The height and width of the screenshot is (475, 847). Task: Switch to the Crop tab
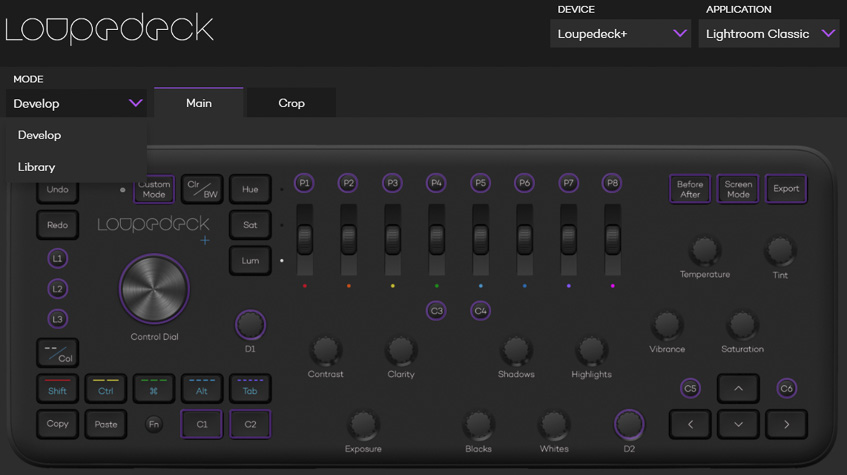291,103
